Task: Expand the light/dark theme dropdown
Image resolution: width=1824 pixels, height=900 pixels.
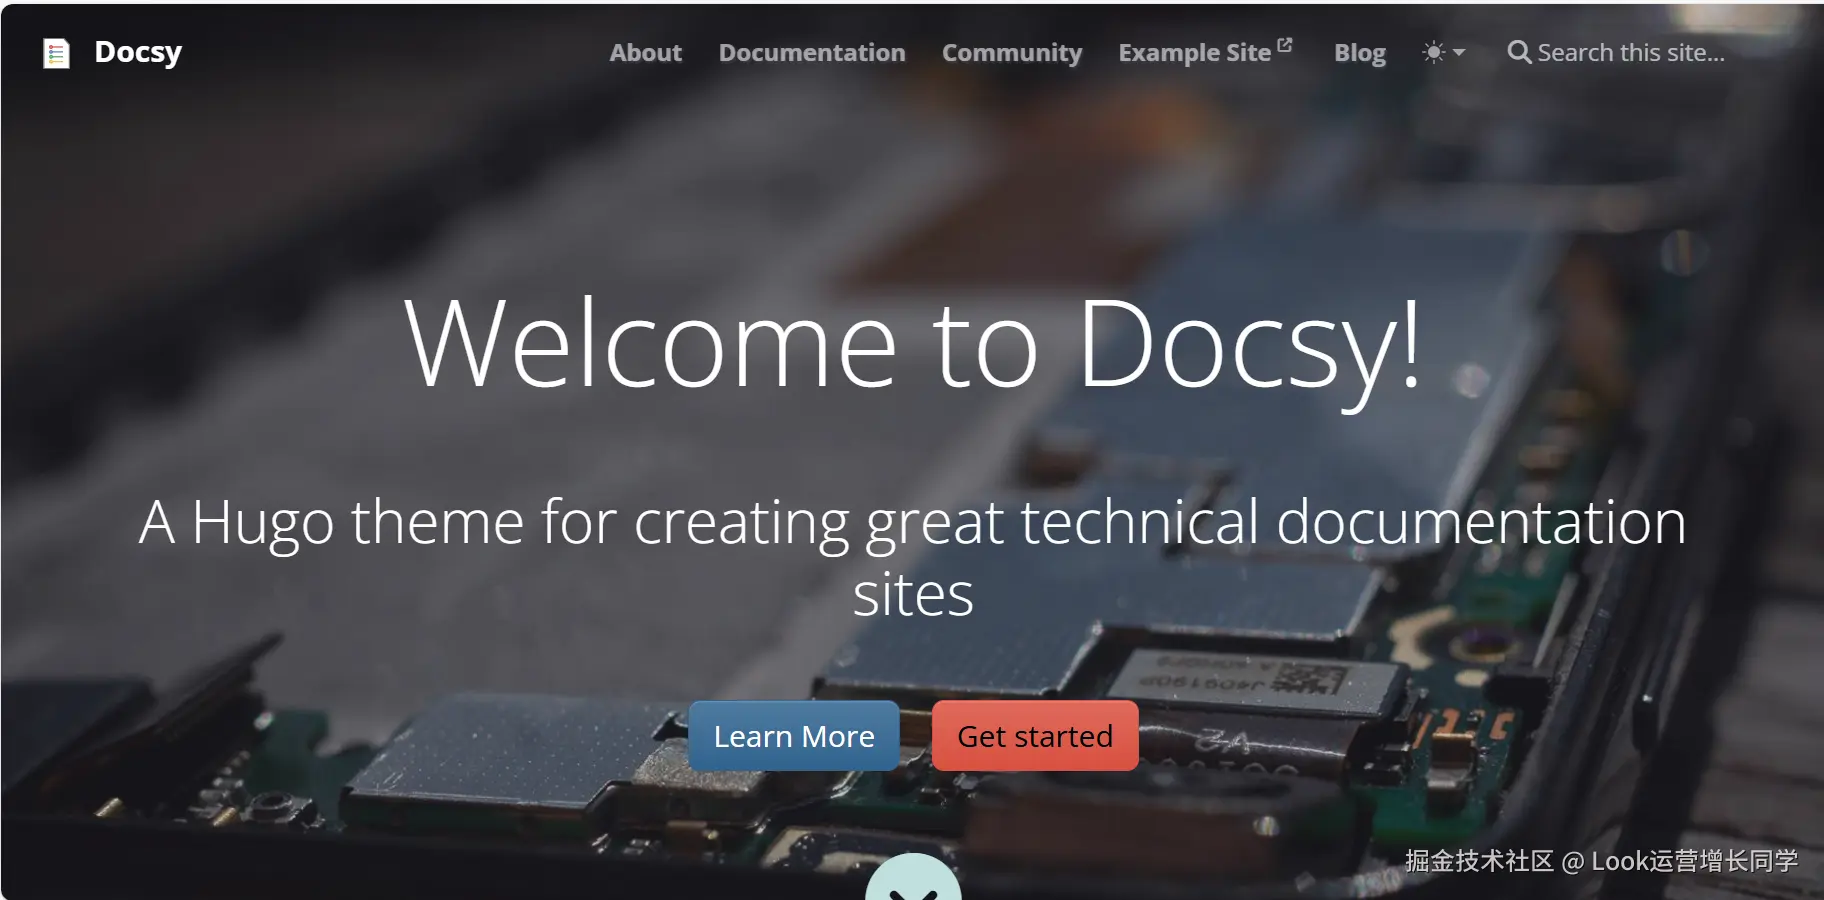Action: tap(1443, 52)
